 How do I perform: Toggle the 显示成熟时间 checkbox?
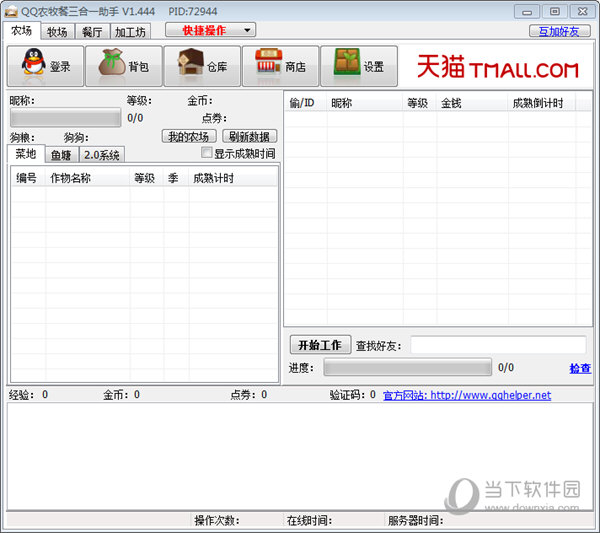click(207, 153)
